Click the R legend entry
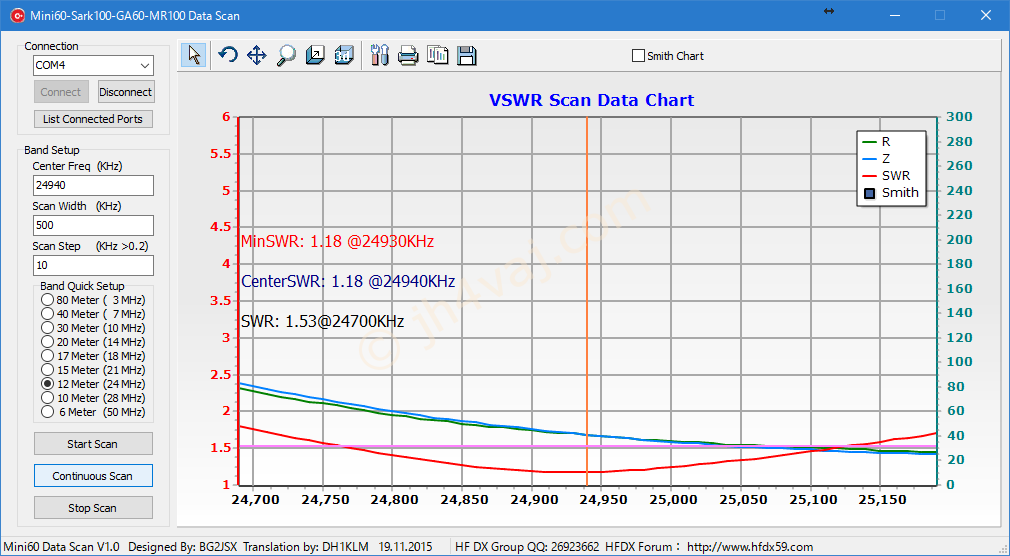The image size is (1010, 556). (x=876, y=142)
